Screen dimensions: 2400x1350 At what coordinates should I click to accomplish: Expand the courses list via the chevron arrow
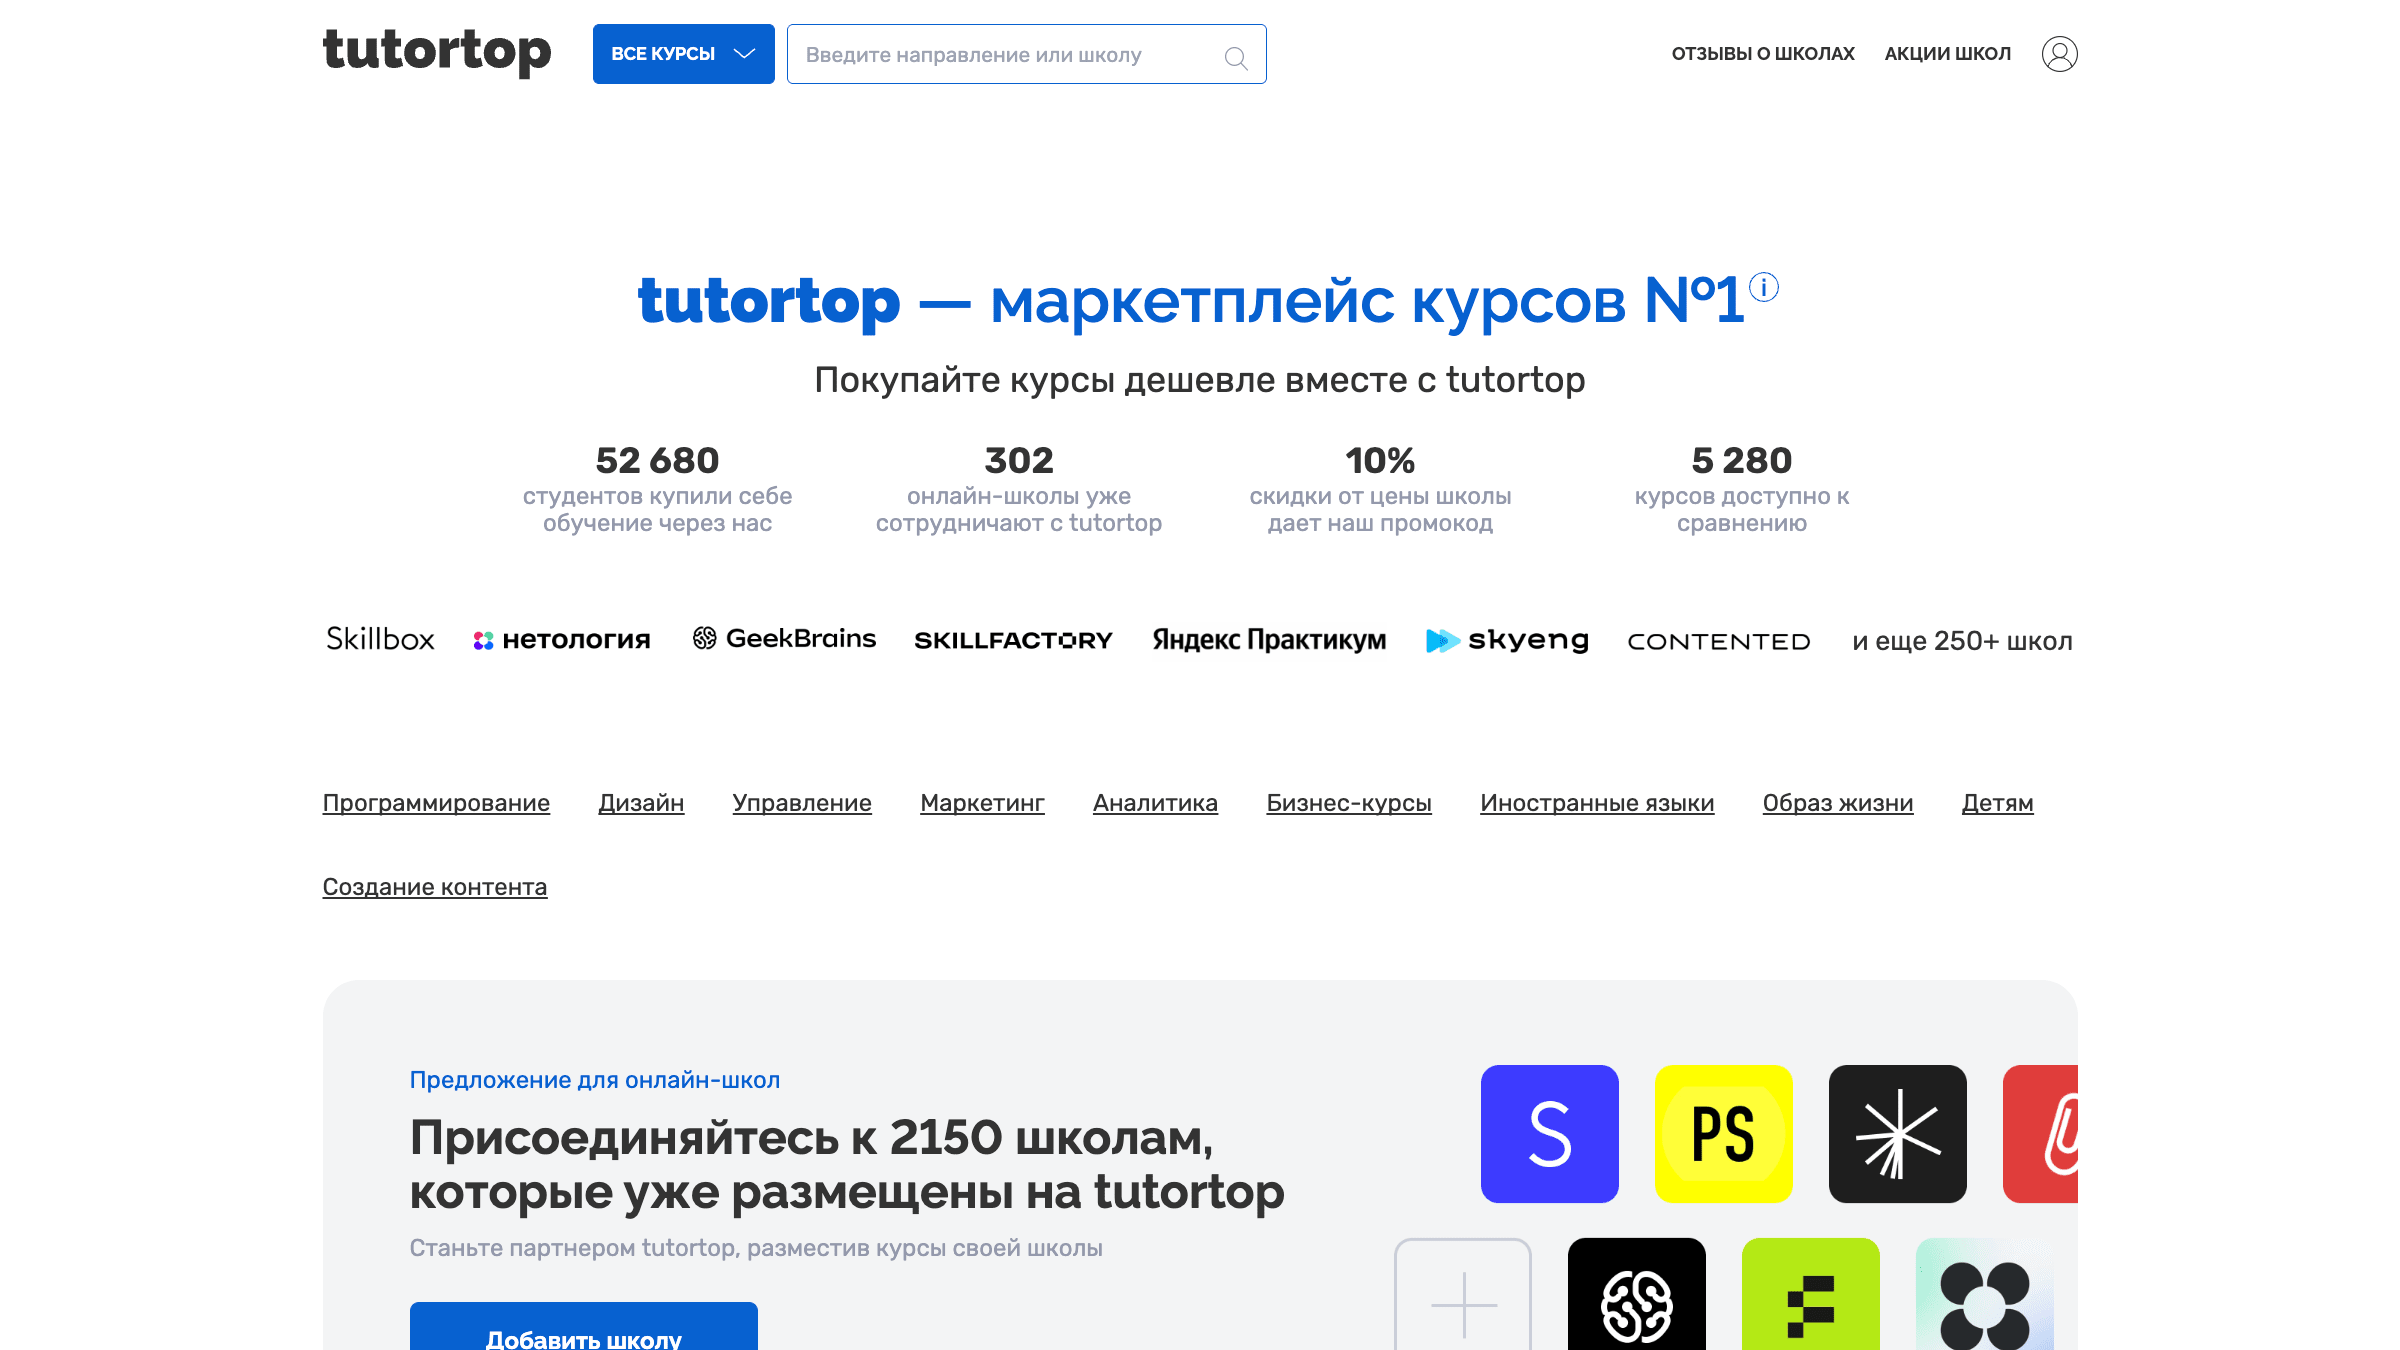point(744,55)
